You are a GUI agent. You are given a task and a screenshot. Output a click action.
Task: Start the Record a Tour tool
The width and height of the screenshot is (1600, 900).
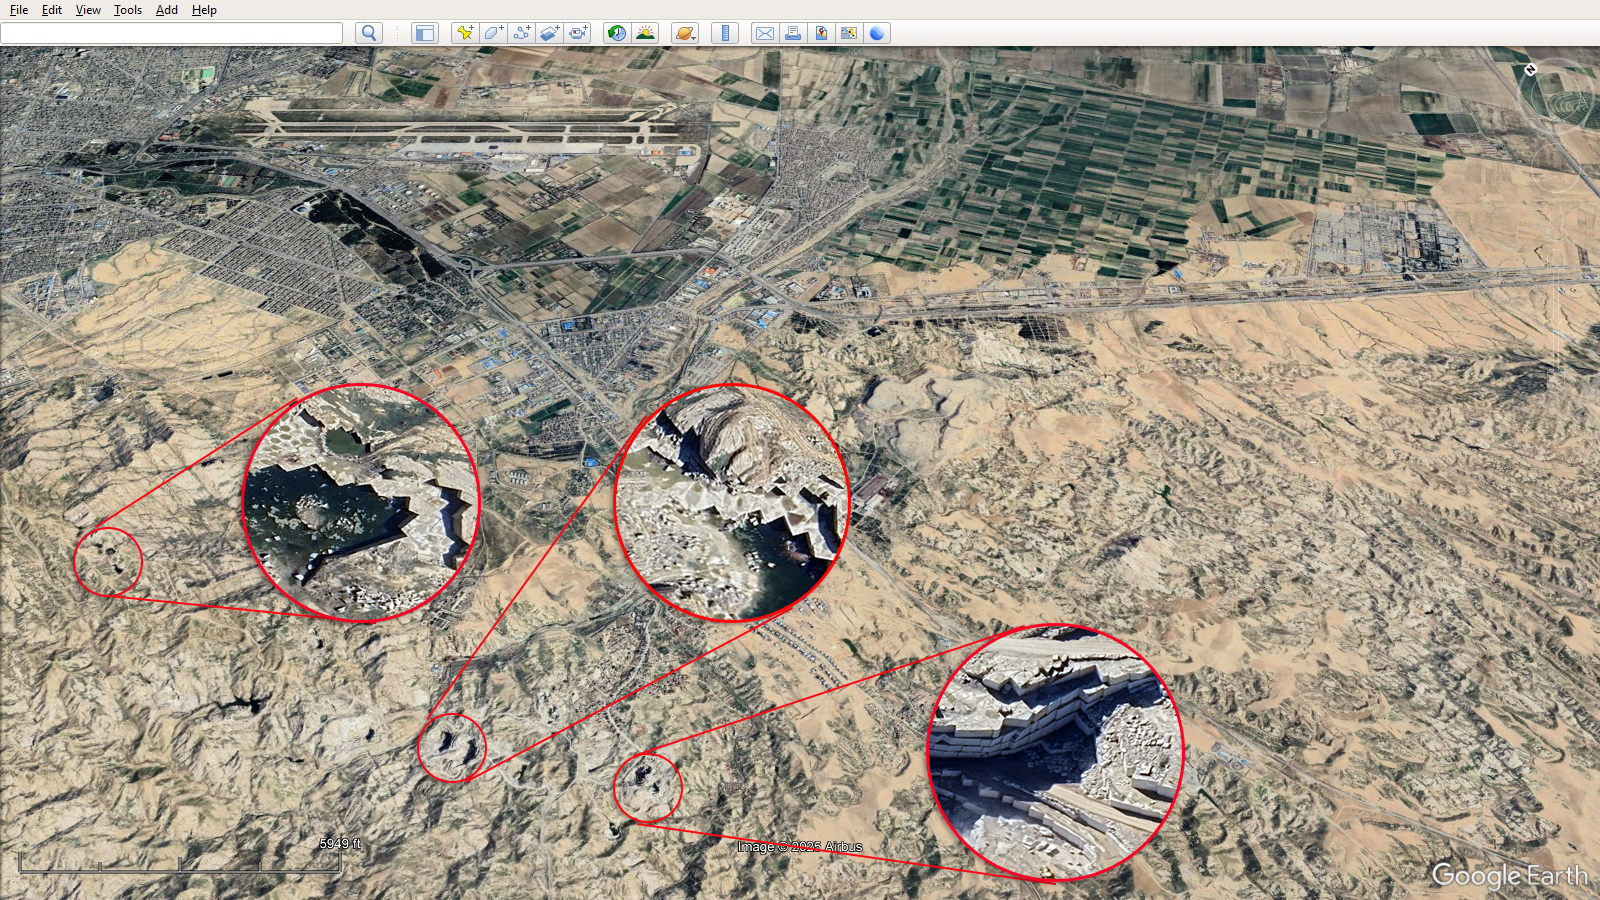[578, 33]
